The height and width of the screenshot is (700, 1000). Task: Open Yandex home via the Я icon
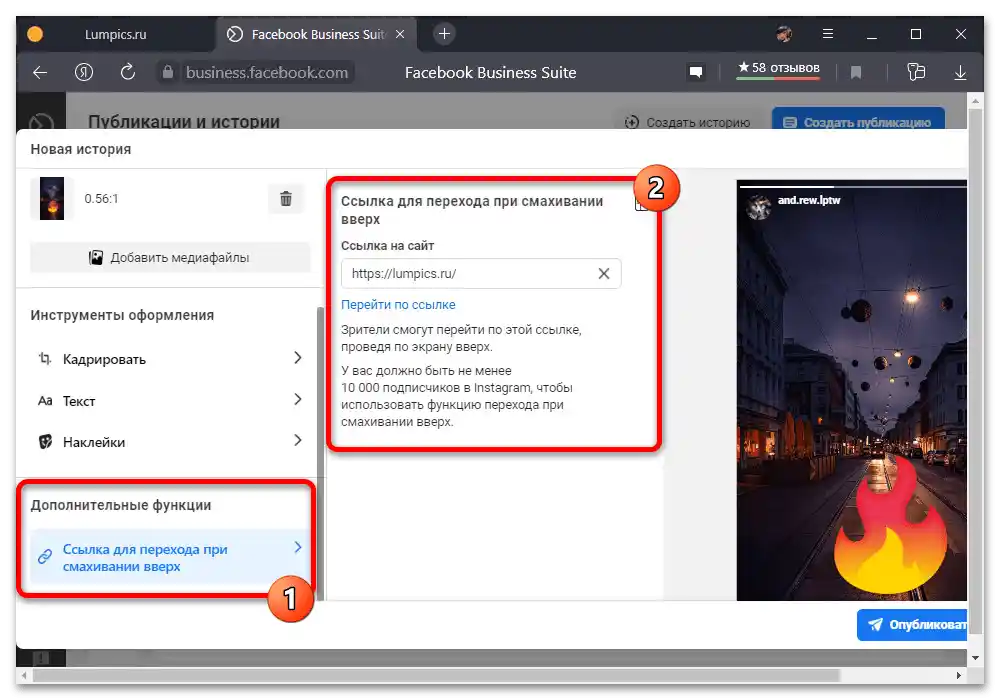pos(84,73)
